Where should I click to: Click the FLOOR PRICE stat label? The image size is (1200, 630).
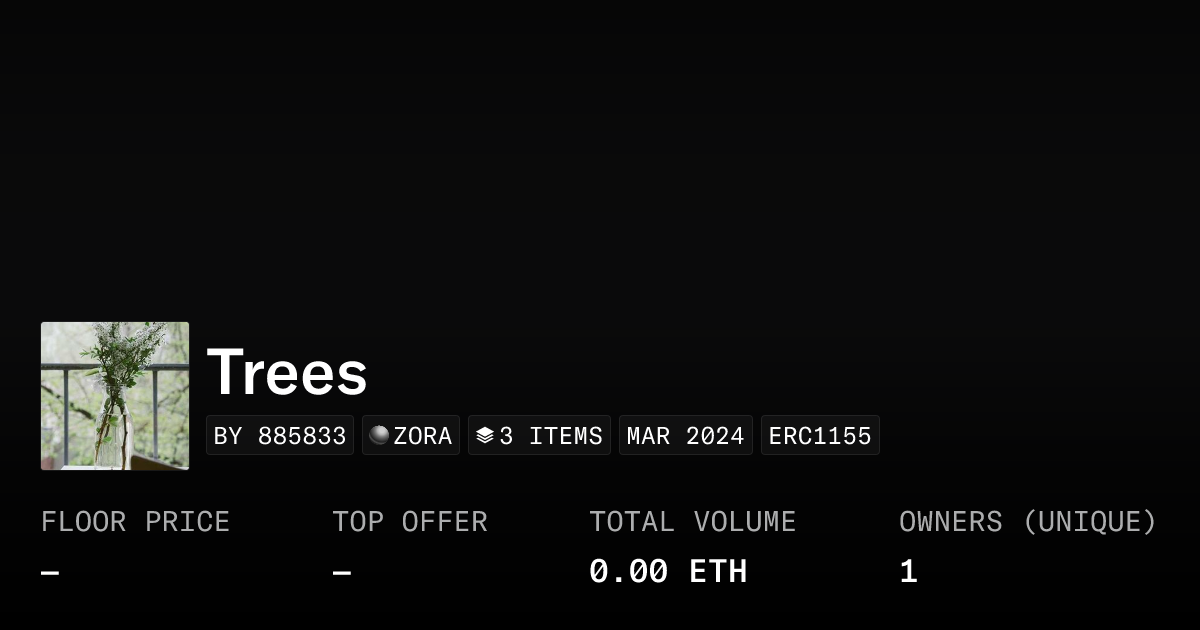coord(135,521)
